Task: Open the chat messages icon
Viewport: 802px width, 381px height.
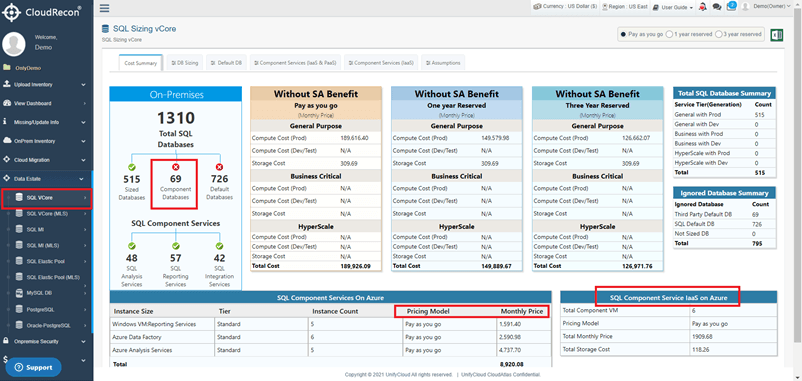Action: tap(717, 7)
